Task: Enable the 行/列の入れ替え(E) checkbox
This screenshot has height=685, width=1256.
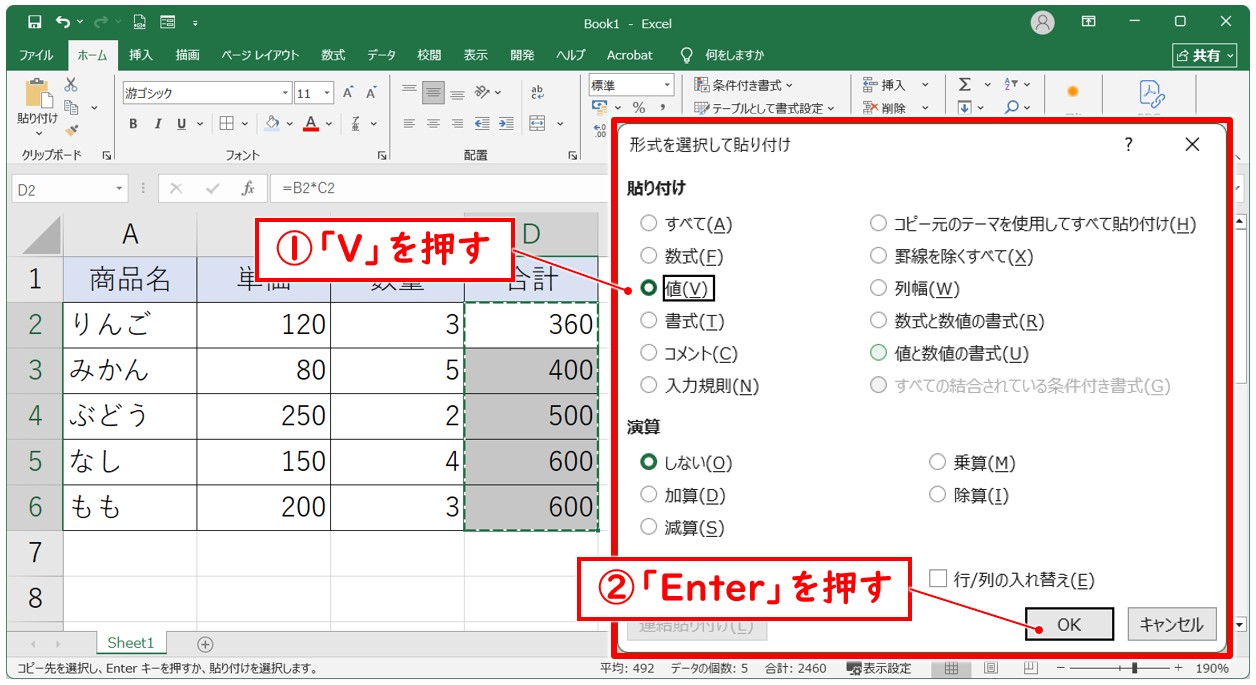Action: [938, 578]
